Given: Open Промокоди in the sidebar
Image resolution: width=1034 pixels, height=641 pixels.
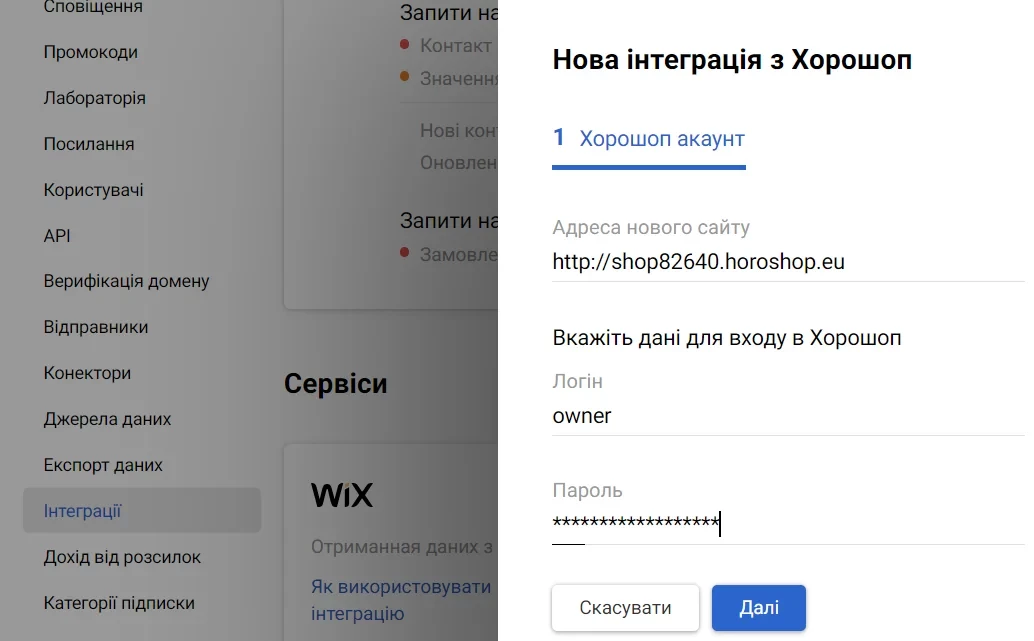Looking at the screenshot, I should (90, 52).
